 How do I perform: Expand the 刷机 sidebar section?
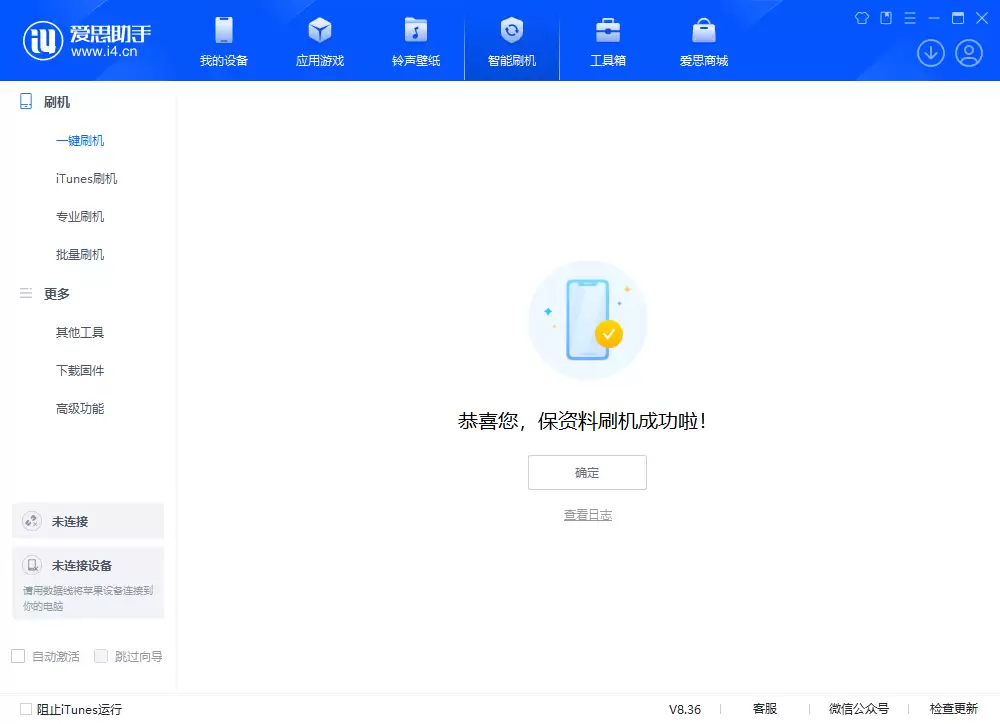[55, 101]
